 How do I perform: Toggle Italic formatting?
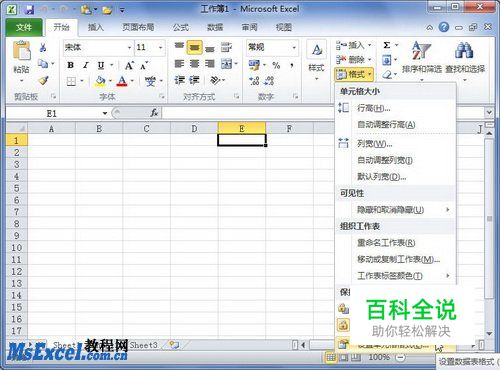tap(86, 65)
